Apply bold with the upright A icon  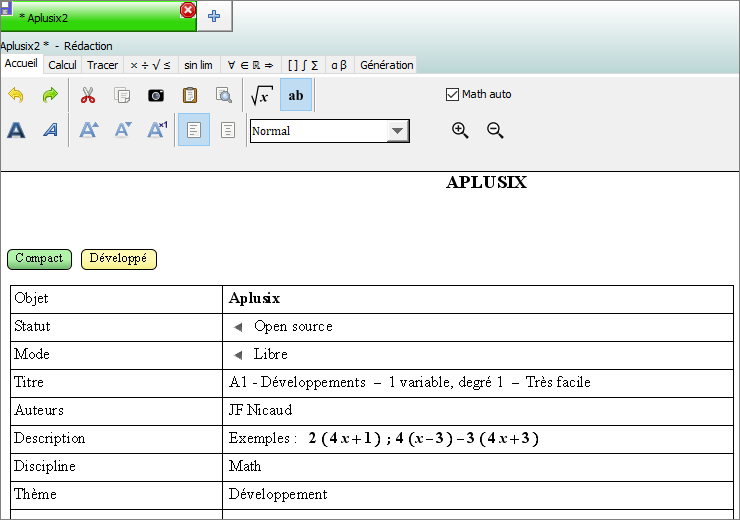tap(16, 130)
